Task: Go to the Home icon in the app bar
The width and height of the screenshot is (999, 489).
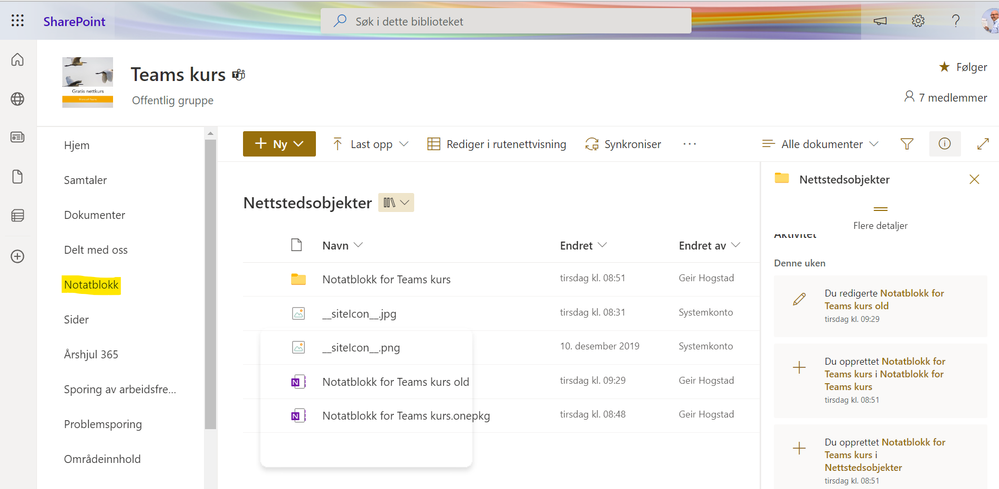Action: point(18,60)
